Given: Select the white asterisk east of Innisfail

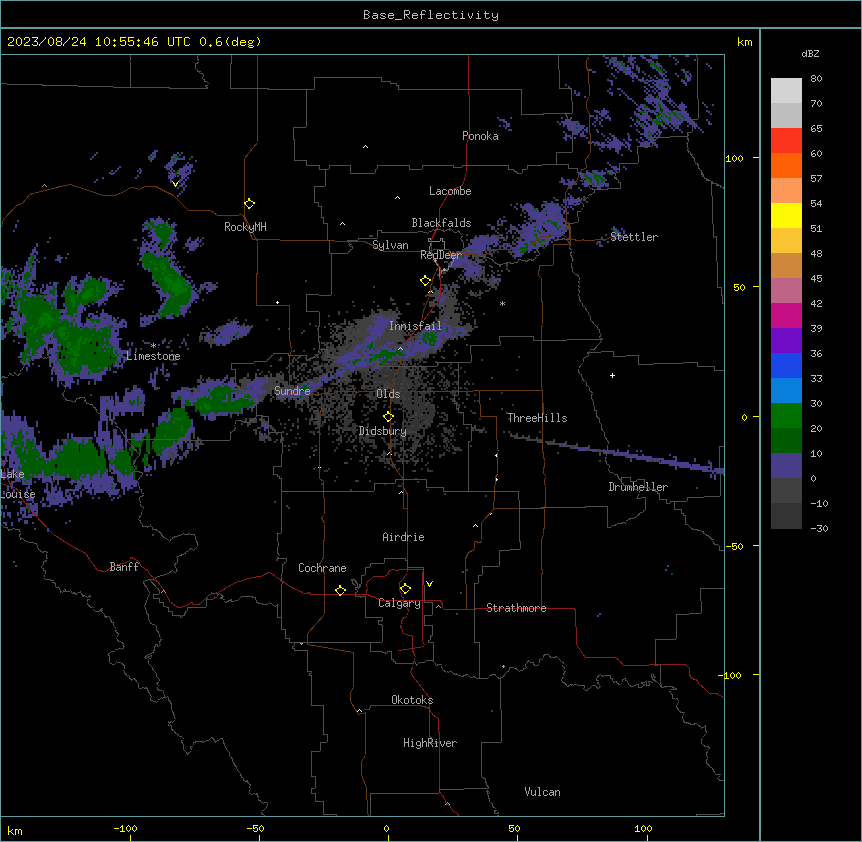Looking at the screenshot, I should (502, 303).
